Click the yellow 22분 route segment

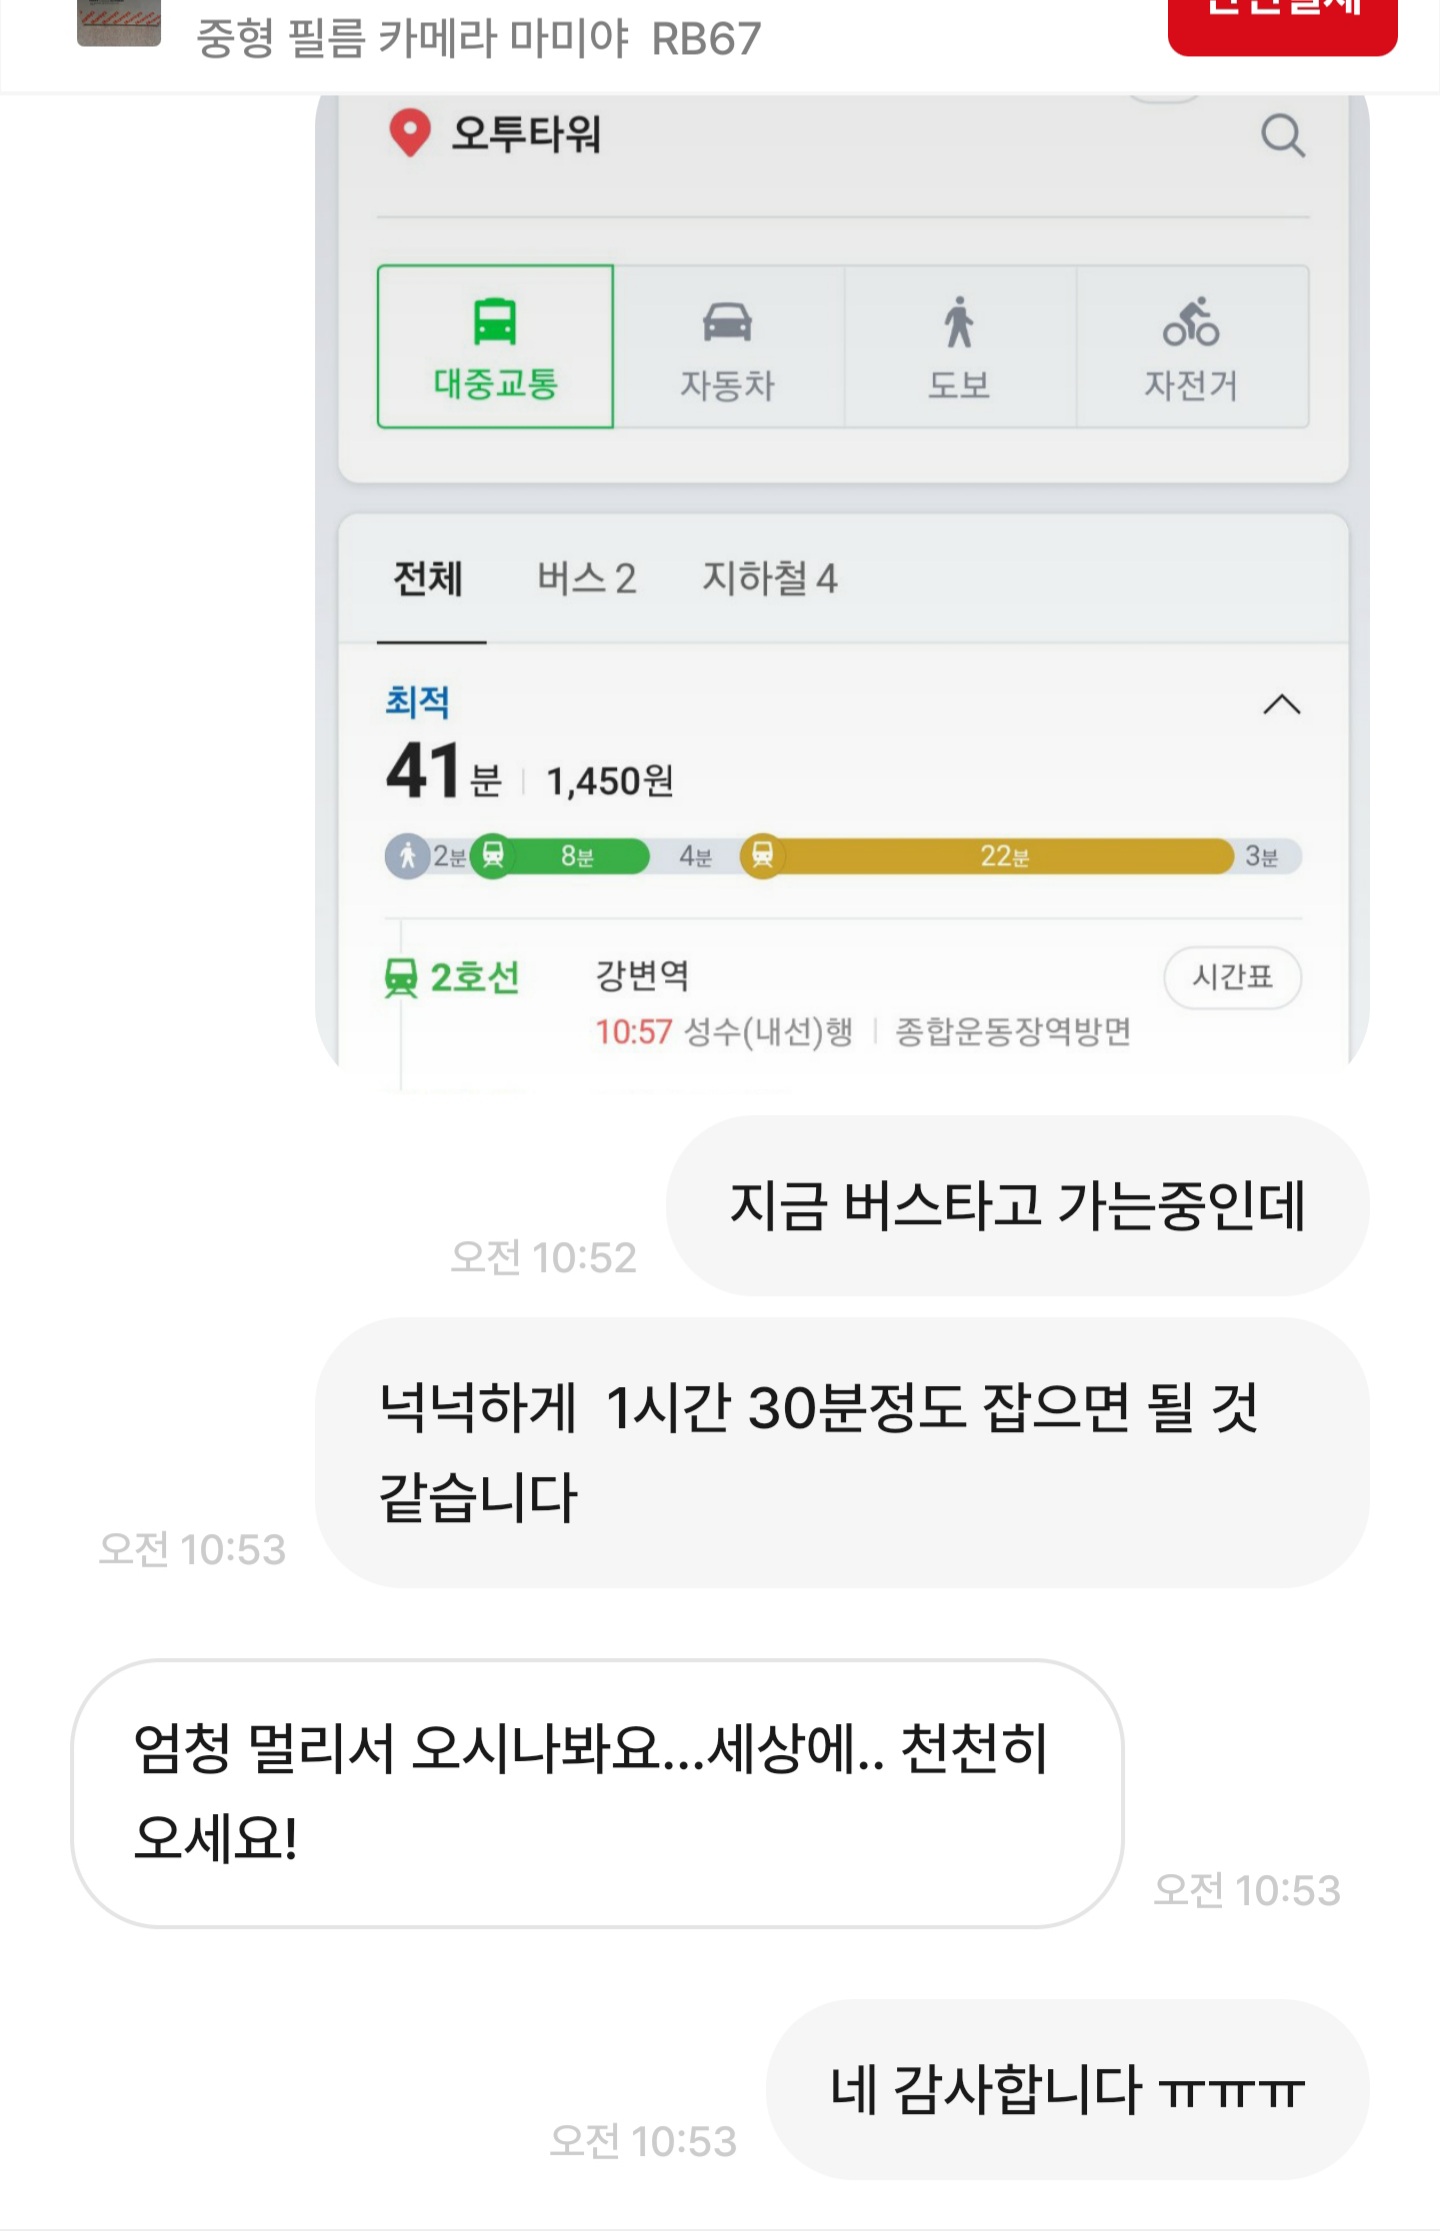1004,856
